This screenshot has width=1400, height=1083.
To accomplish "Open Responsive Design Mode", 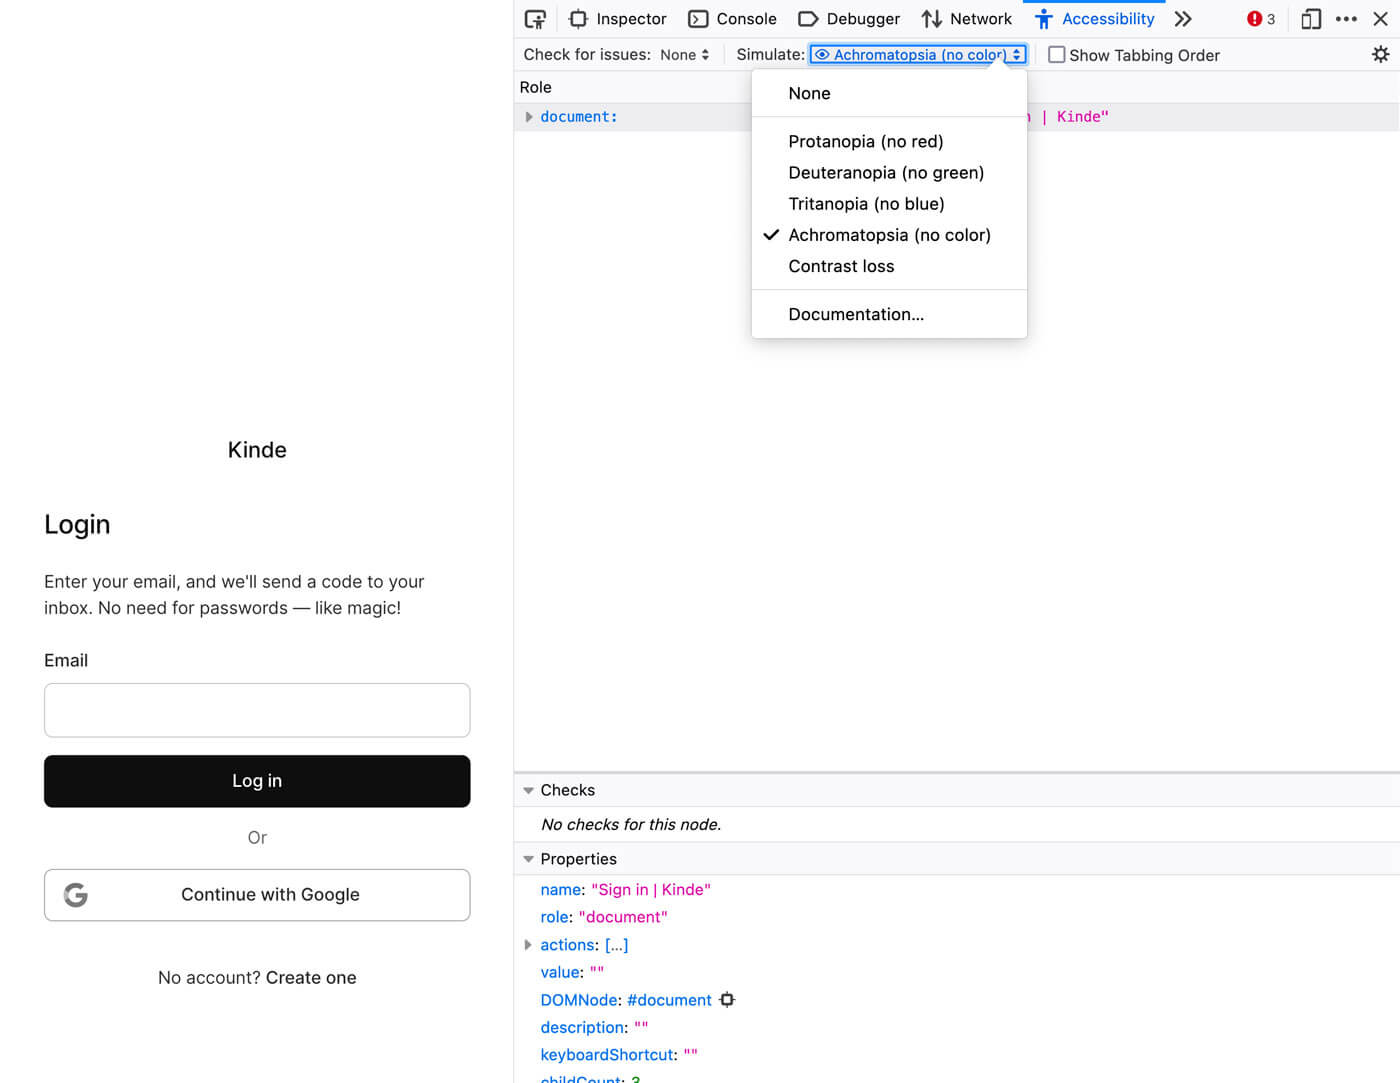I will (1310, 18).
